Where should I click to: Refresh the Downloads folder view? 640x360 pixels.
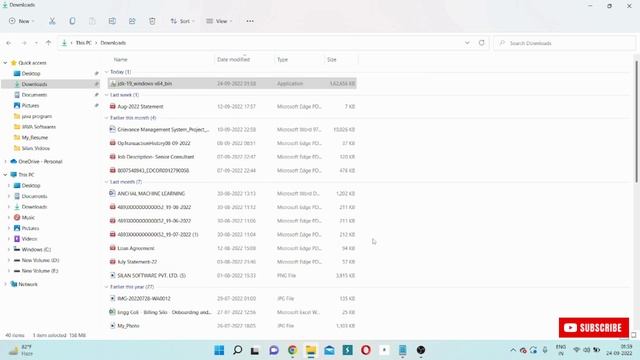click(x=482, y=43)
